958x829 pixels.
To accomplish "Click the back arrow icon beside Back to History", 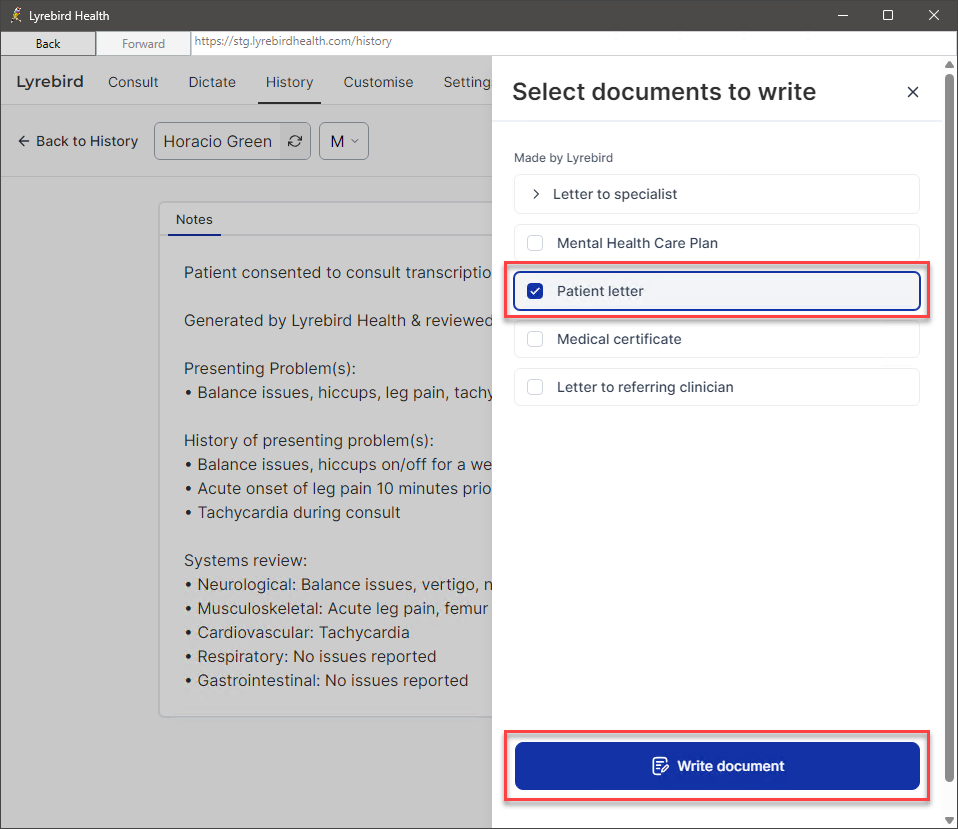I will tap(24, 141).
